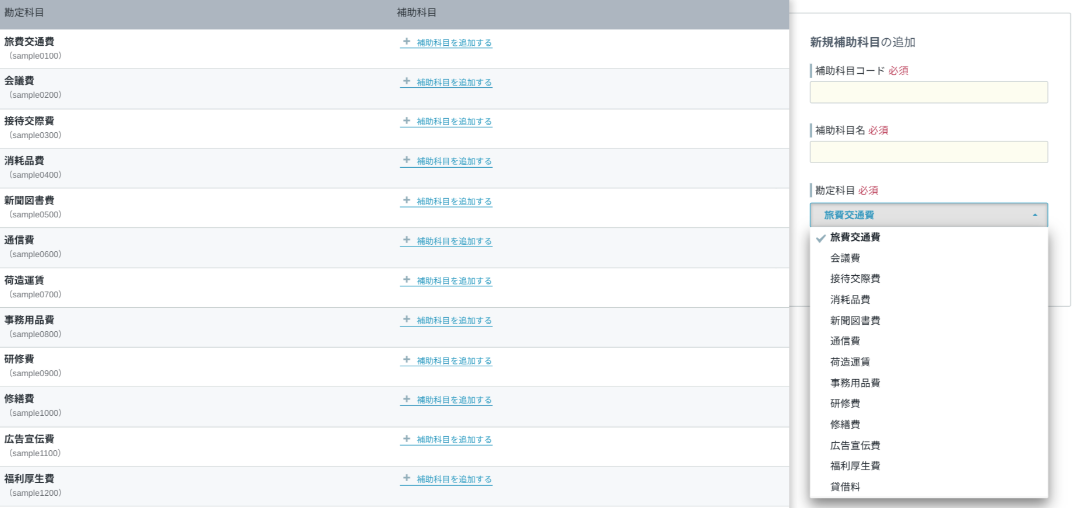Select 荷造運賃 from the dropdown list
This screenshot has height=508, width=1076.
pyautogui.click(x=928, y=362)
